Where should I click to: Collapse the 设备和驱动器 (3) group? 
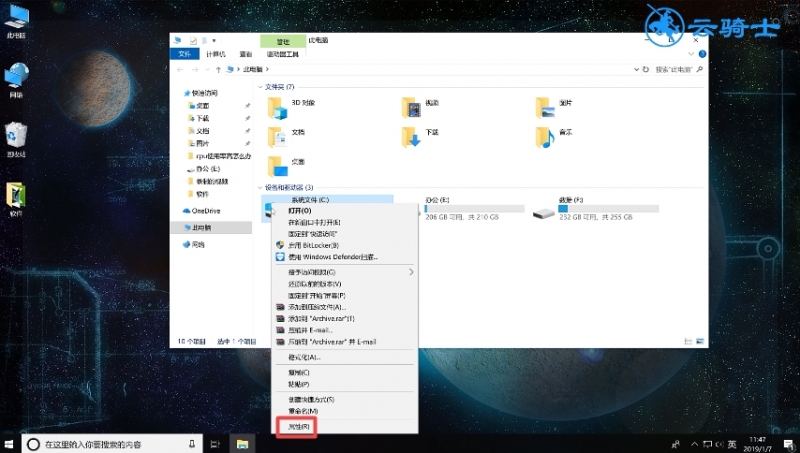coord(260,188)
